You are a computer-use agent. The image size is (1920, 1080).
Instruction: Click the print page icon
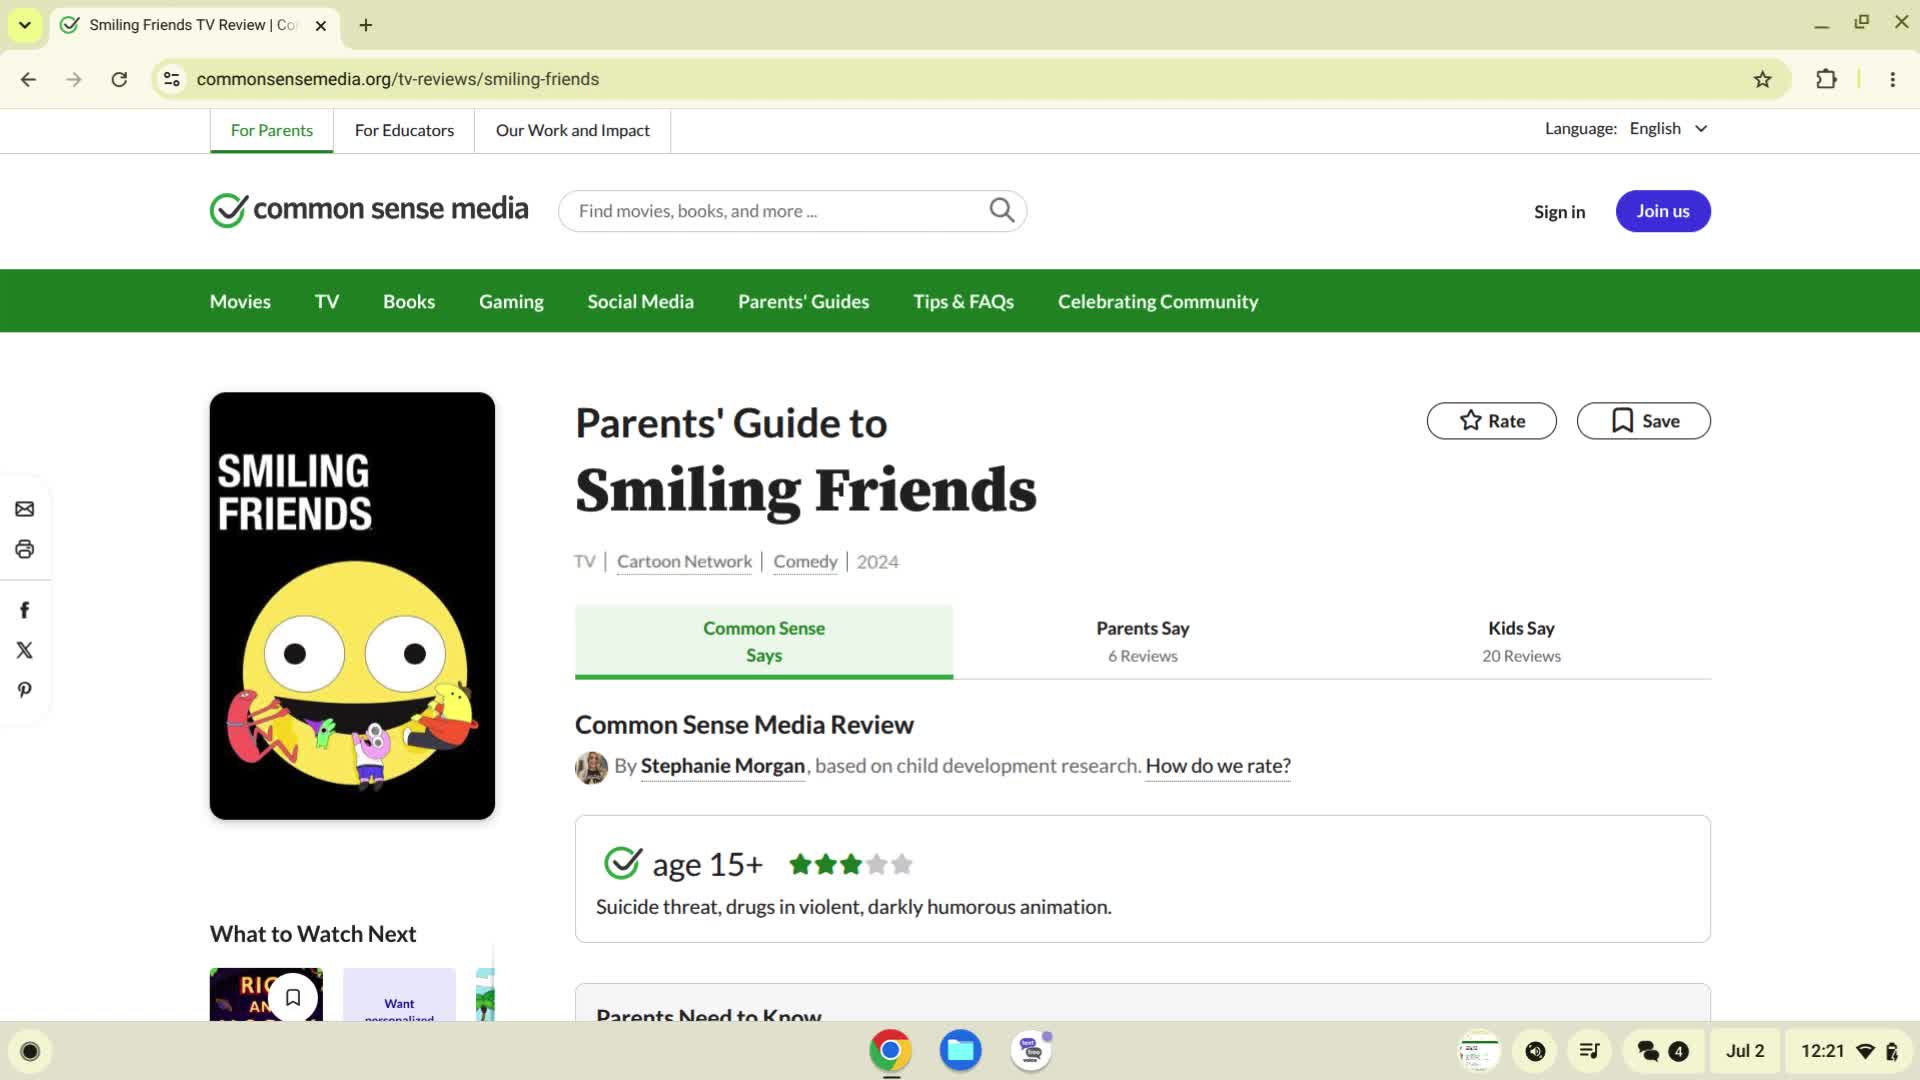click(25, 549)
